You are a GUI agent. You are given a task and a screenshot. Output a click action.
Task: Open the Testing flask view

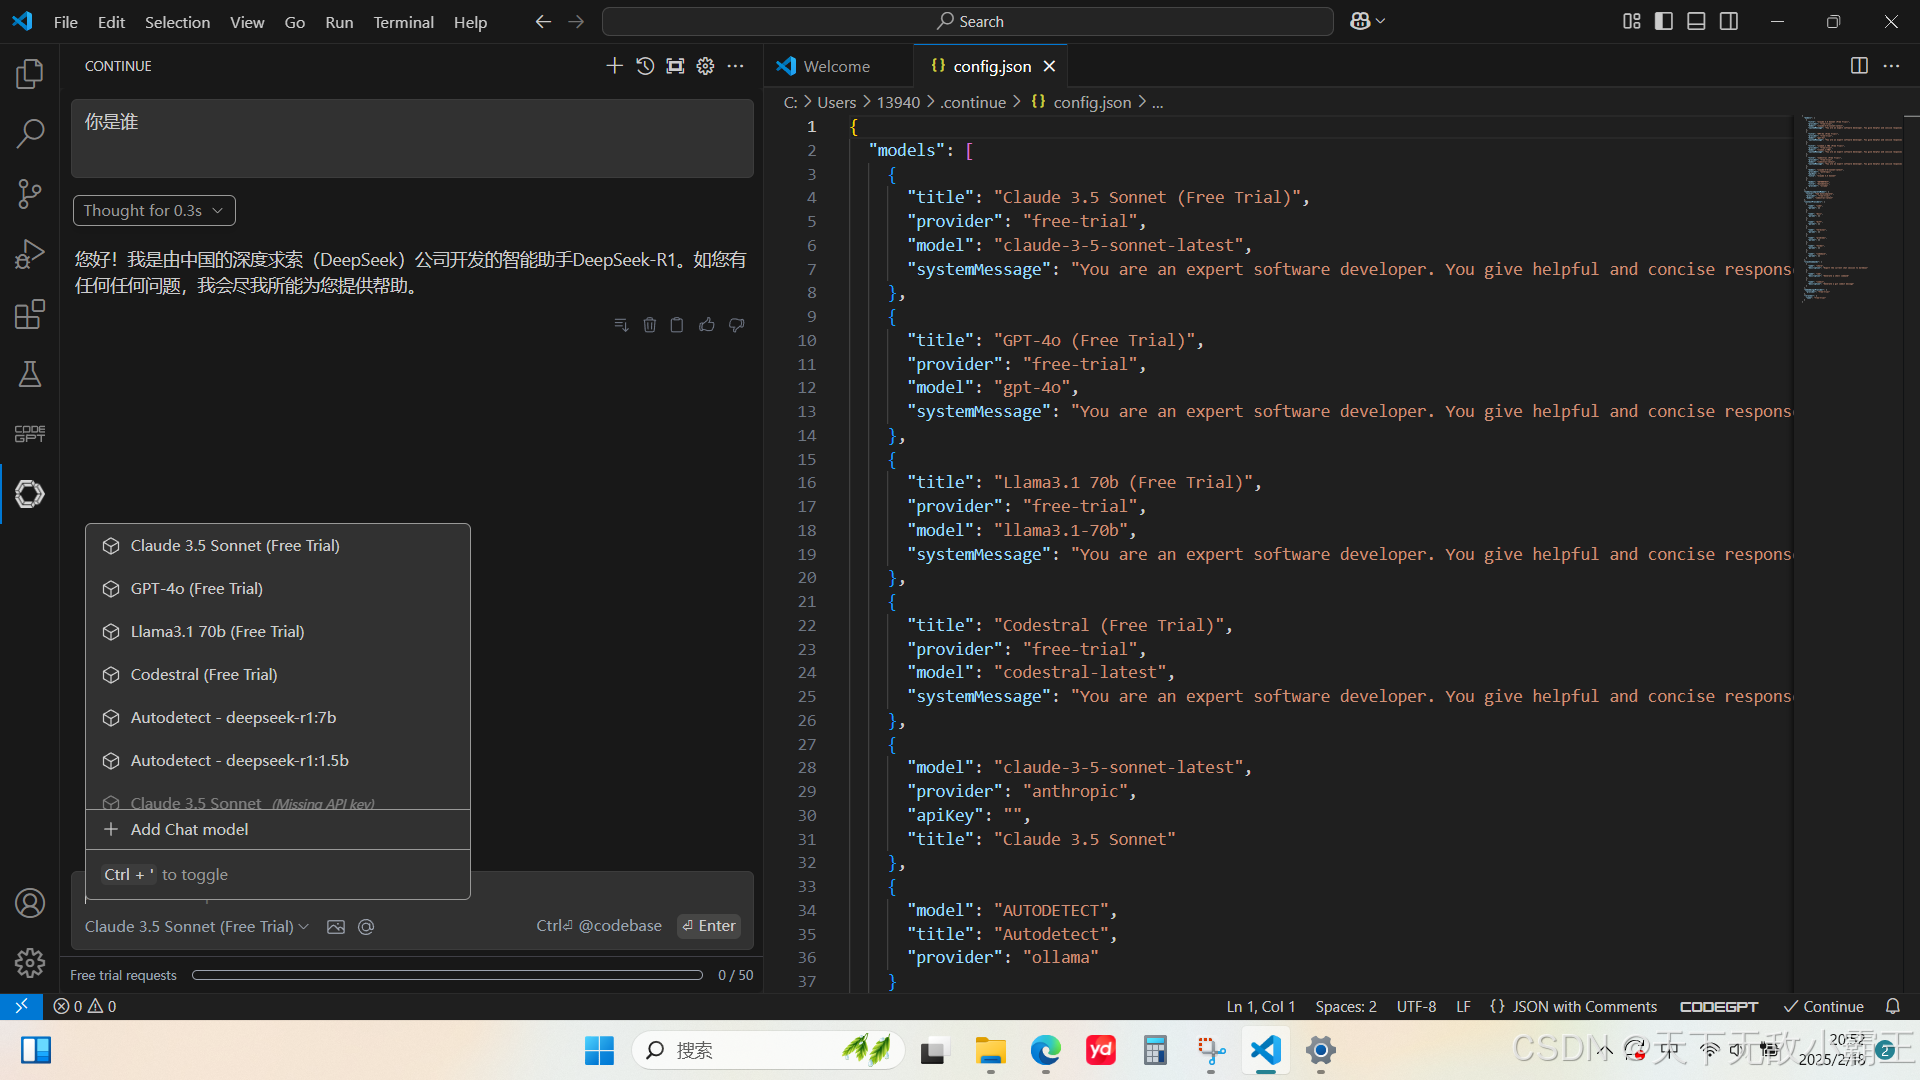[30, 374]
